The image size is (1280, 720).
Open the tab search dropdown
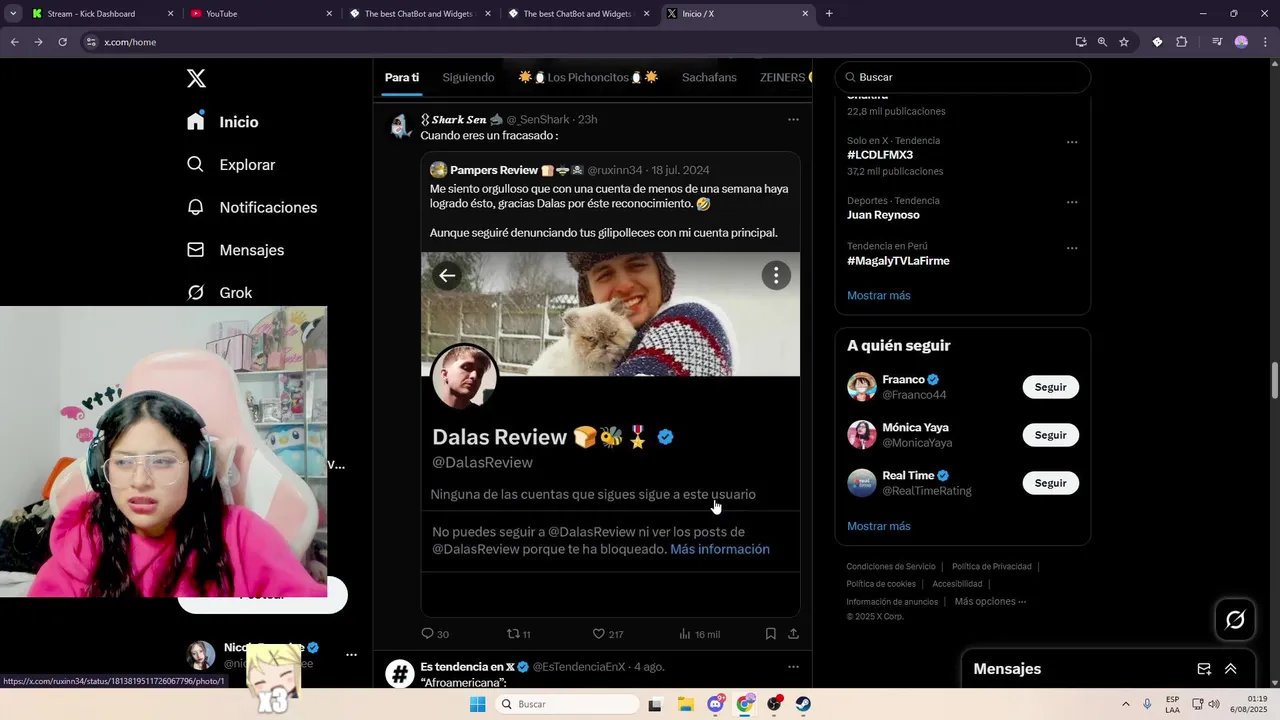click(x=12, y=14)
